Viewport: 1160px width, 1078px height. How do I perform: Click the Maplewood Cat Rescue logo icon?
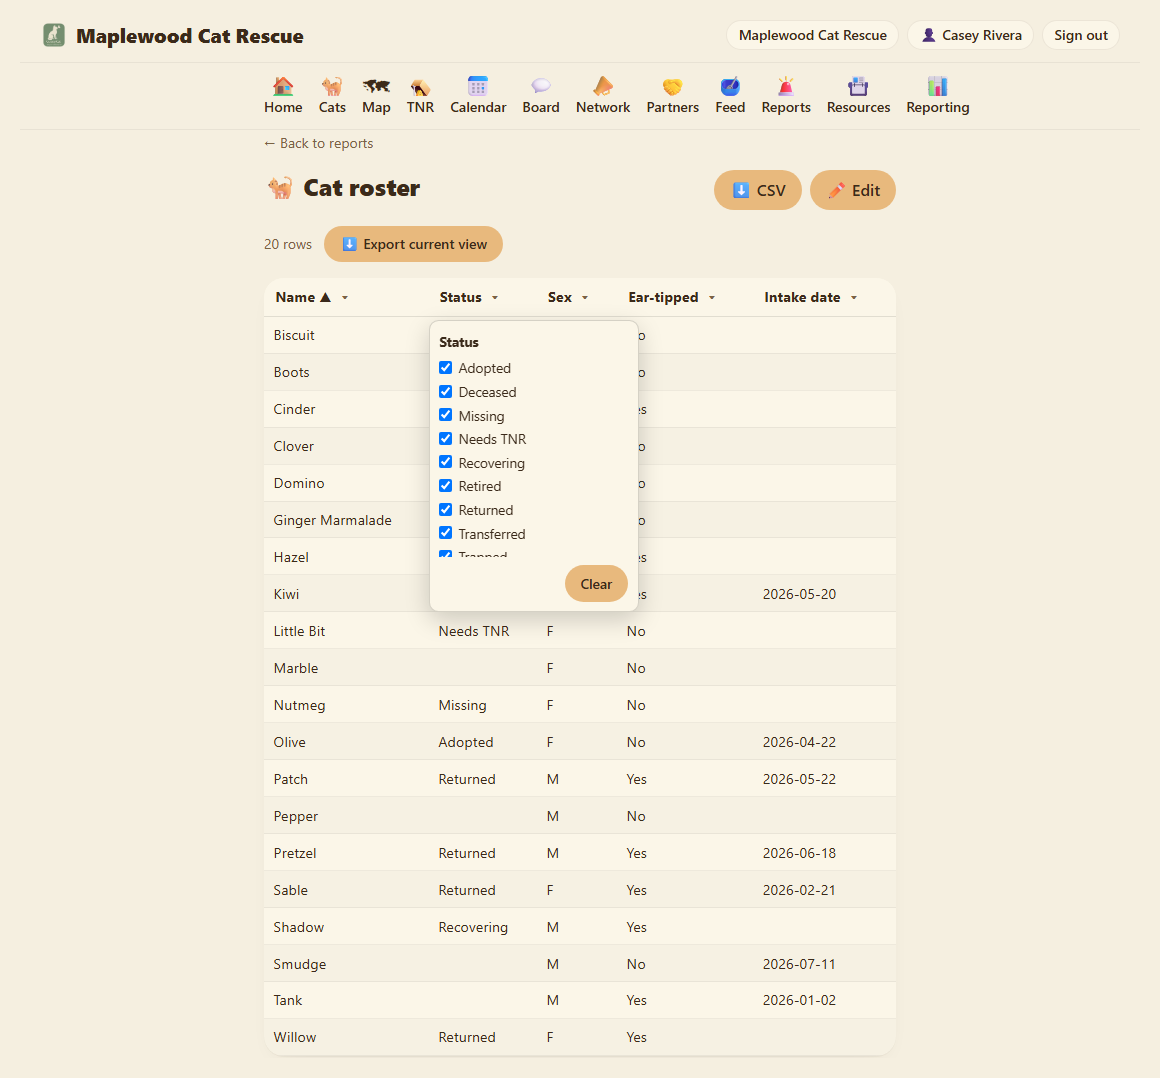pos(53,35)
